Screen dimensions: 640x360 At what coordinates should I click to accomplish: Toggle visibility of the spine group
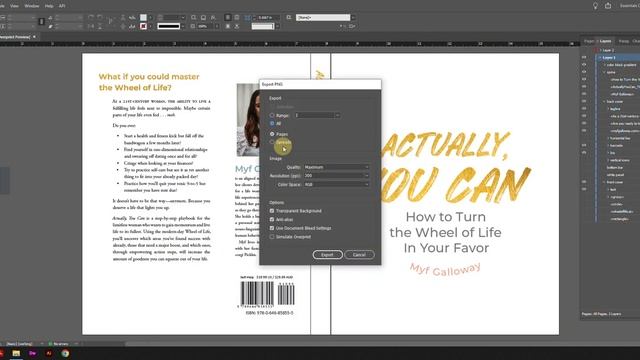point(584,72)
